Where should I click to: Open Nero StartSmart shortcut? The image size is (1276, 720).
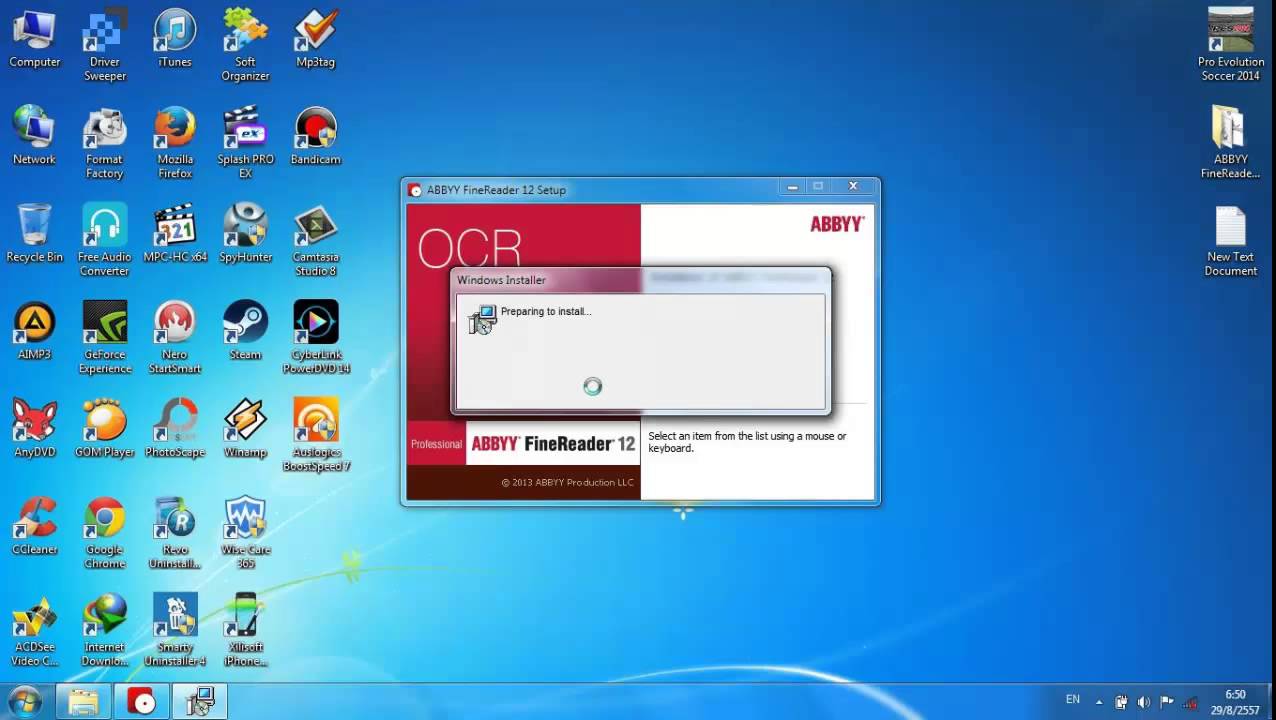pos(175,338)
